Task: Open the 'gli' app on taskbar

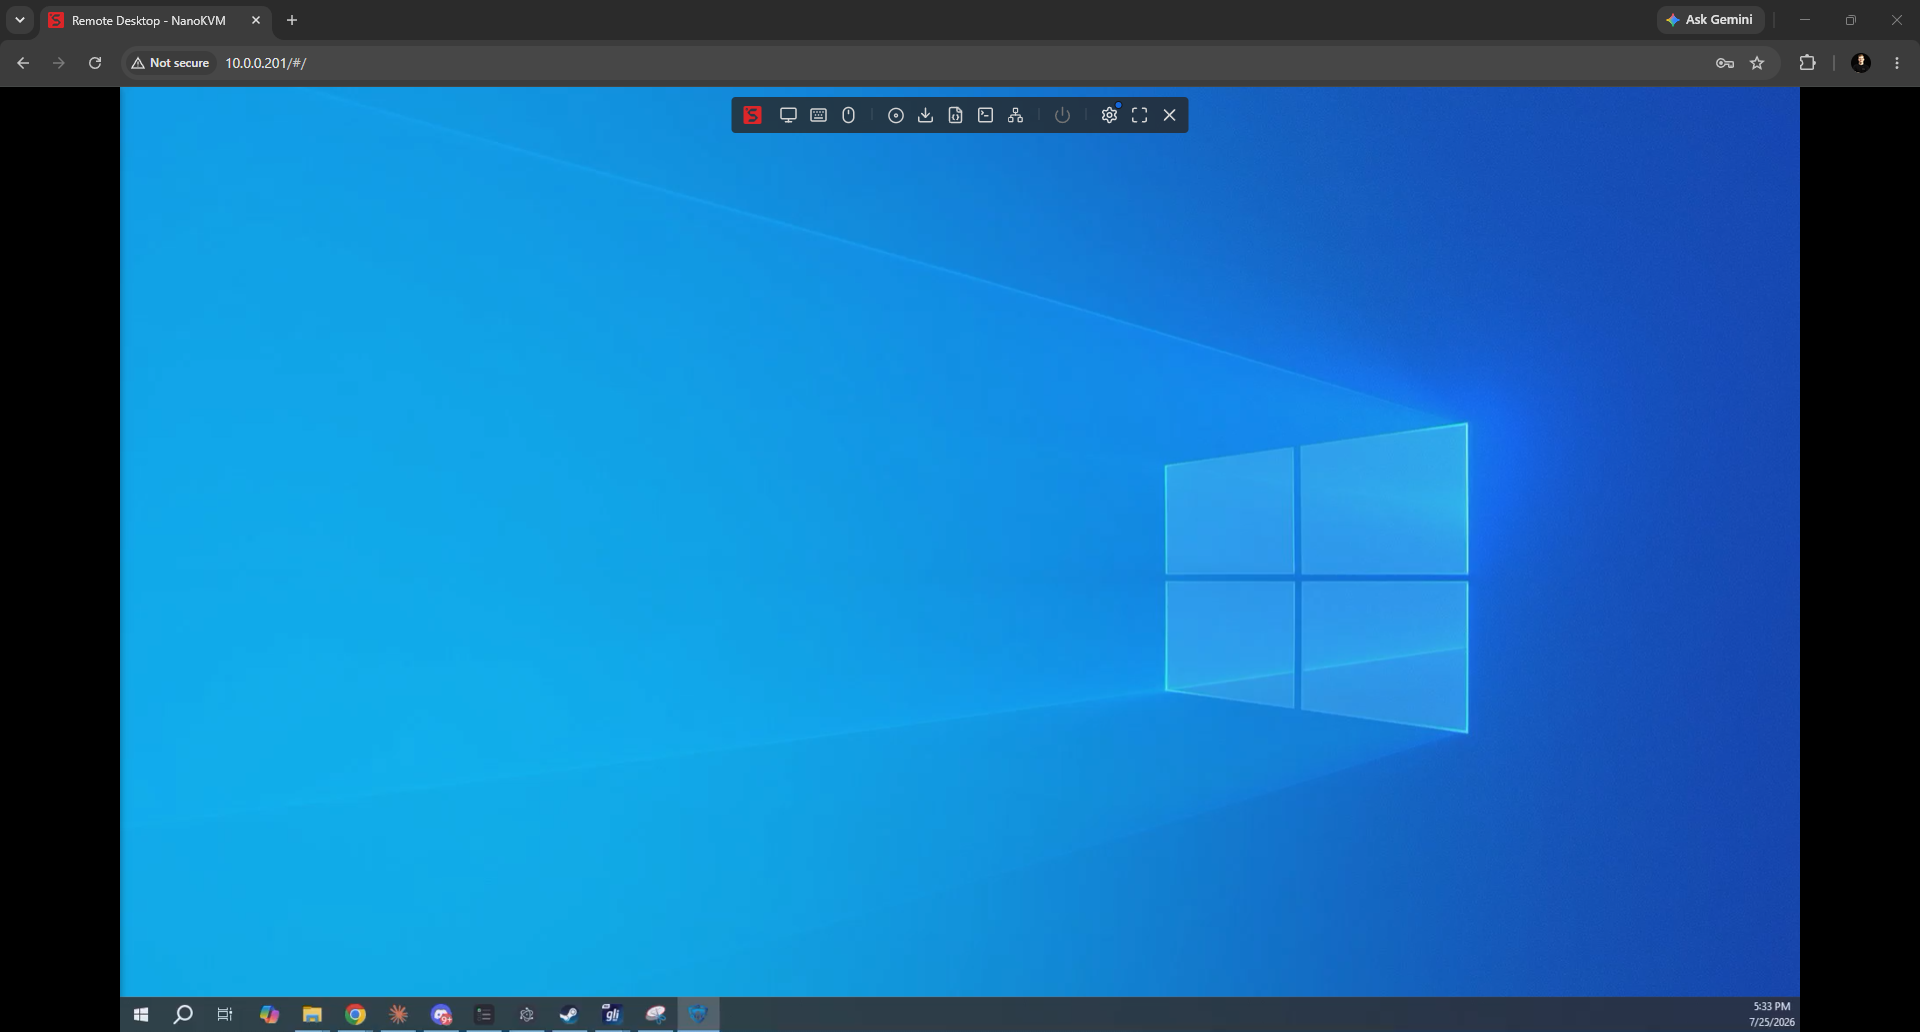Action: click(612, 1014)
